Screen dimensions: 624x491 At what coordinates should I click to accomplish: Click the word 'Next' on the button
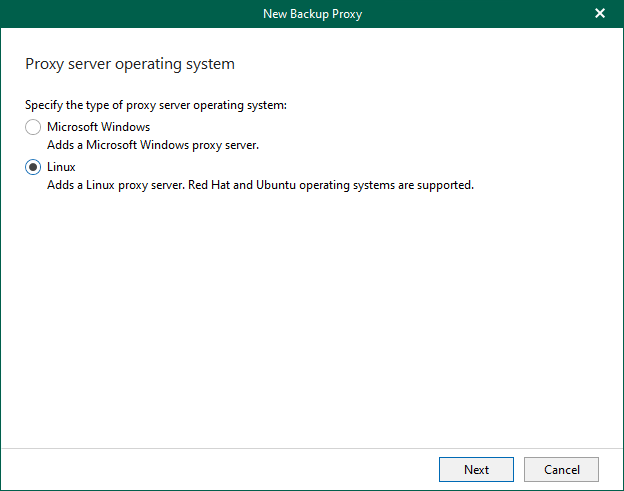[x=476, y=469]
